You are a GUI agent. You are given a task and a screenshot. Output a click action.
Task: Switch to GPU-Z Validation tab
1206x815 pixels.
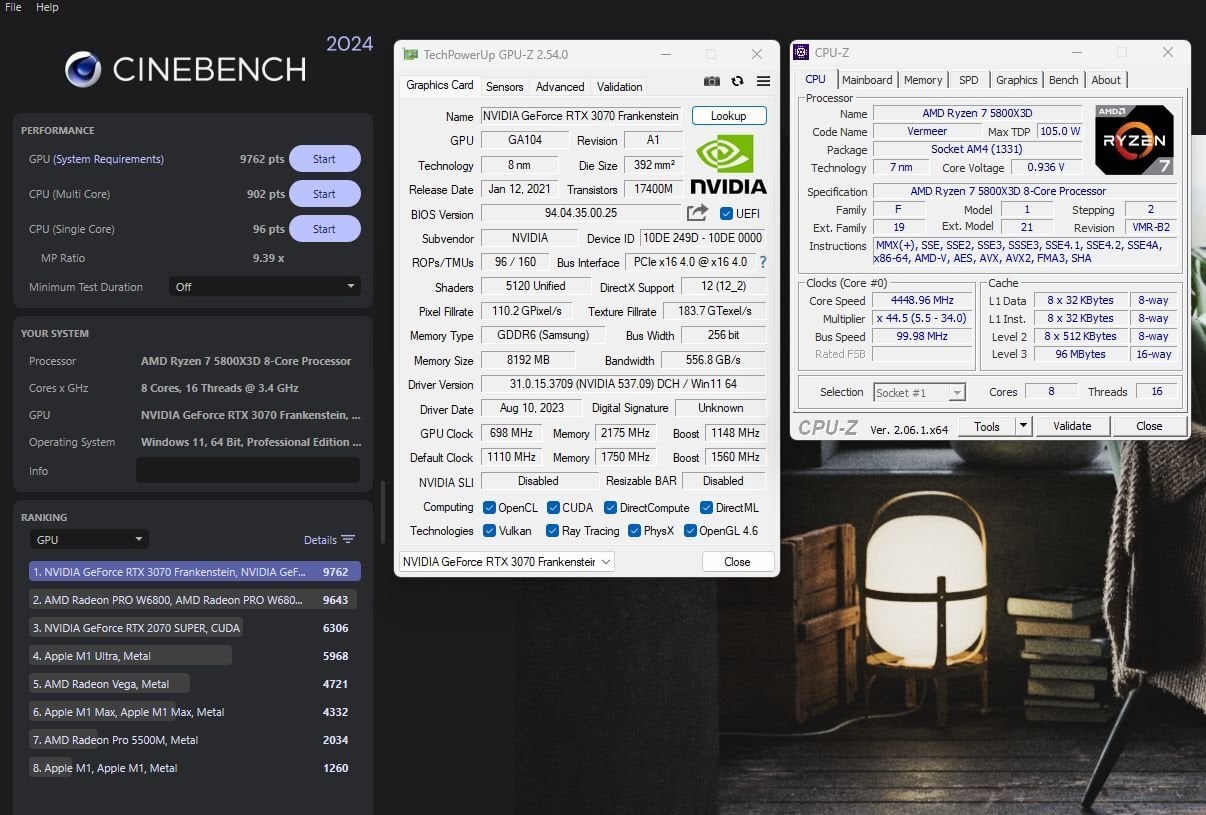click(620, 87)
